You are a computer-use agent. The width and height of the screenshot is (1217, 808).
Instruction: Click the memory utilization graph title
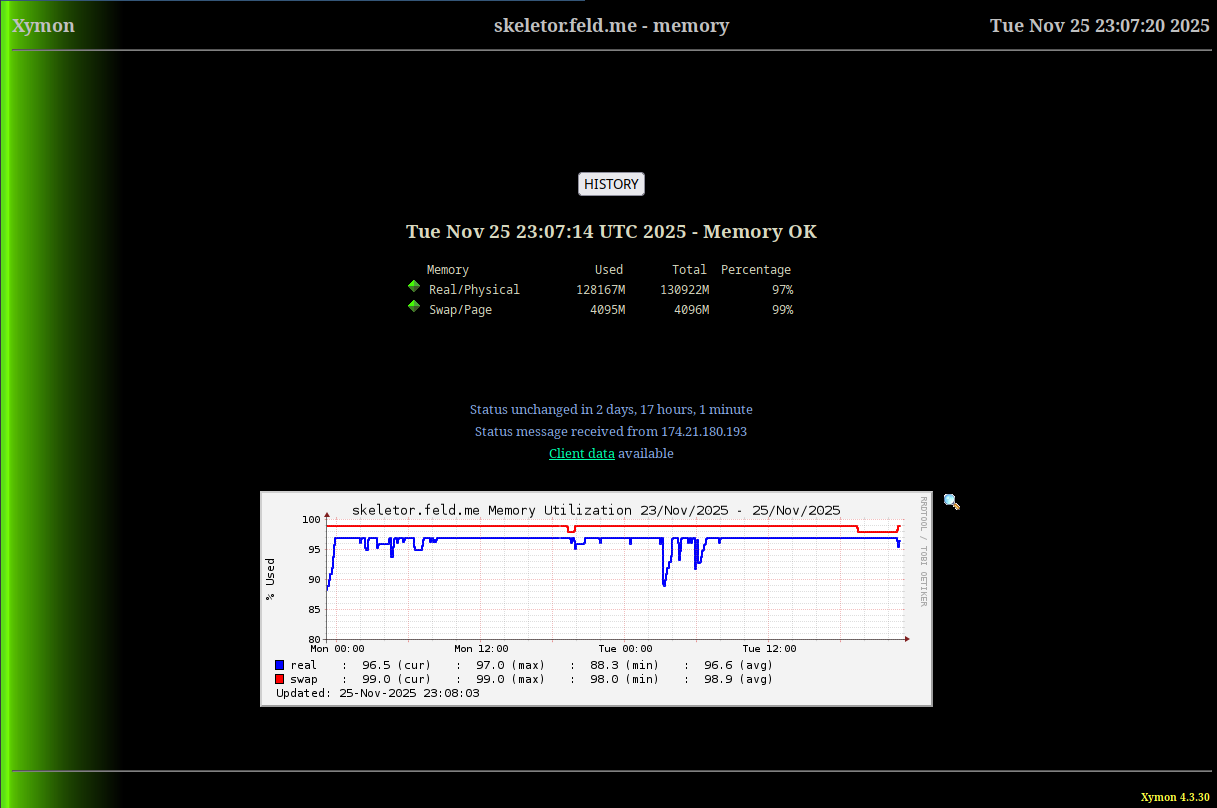tap(595, 510)
